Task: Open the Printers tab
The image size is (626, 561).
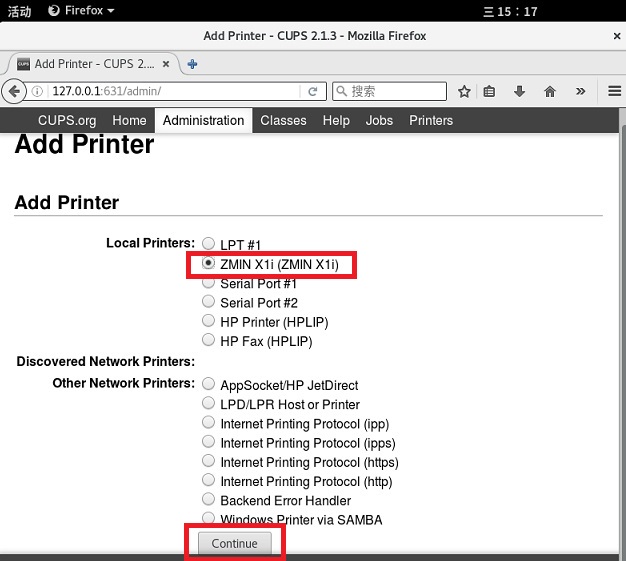Action: (431, 120)
